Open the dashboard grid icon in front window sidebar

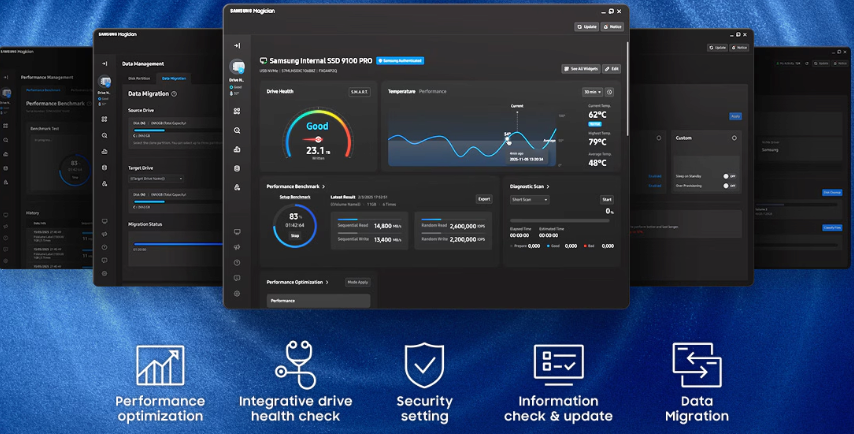237,111
